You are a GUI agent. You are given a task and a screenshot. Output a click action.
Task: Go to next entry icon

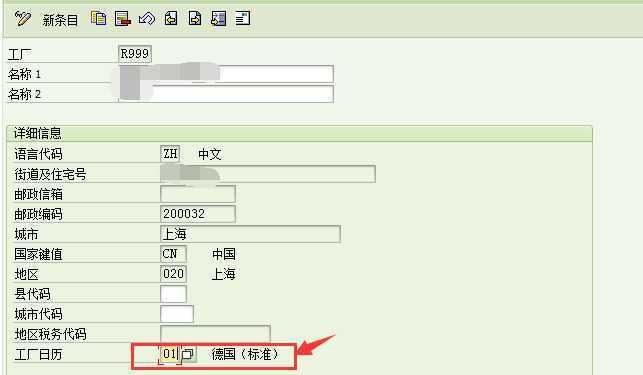[195, 19]
